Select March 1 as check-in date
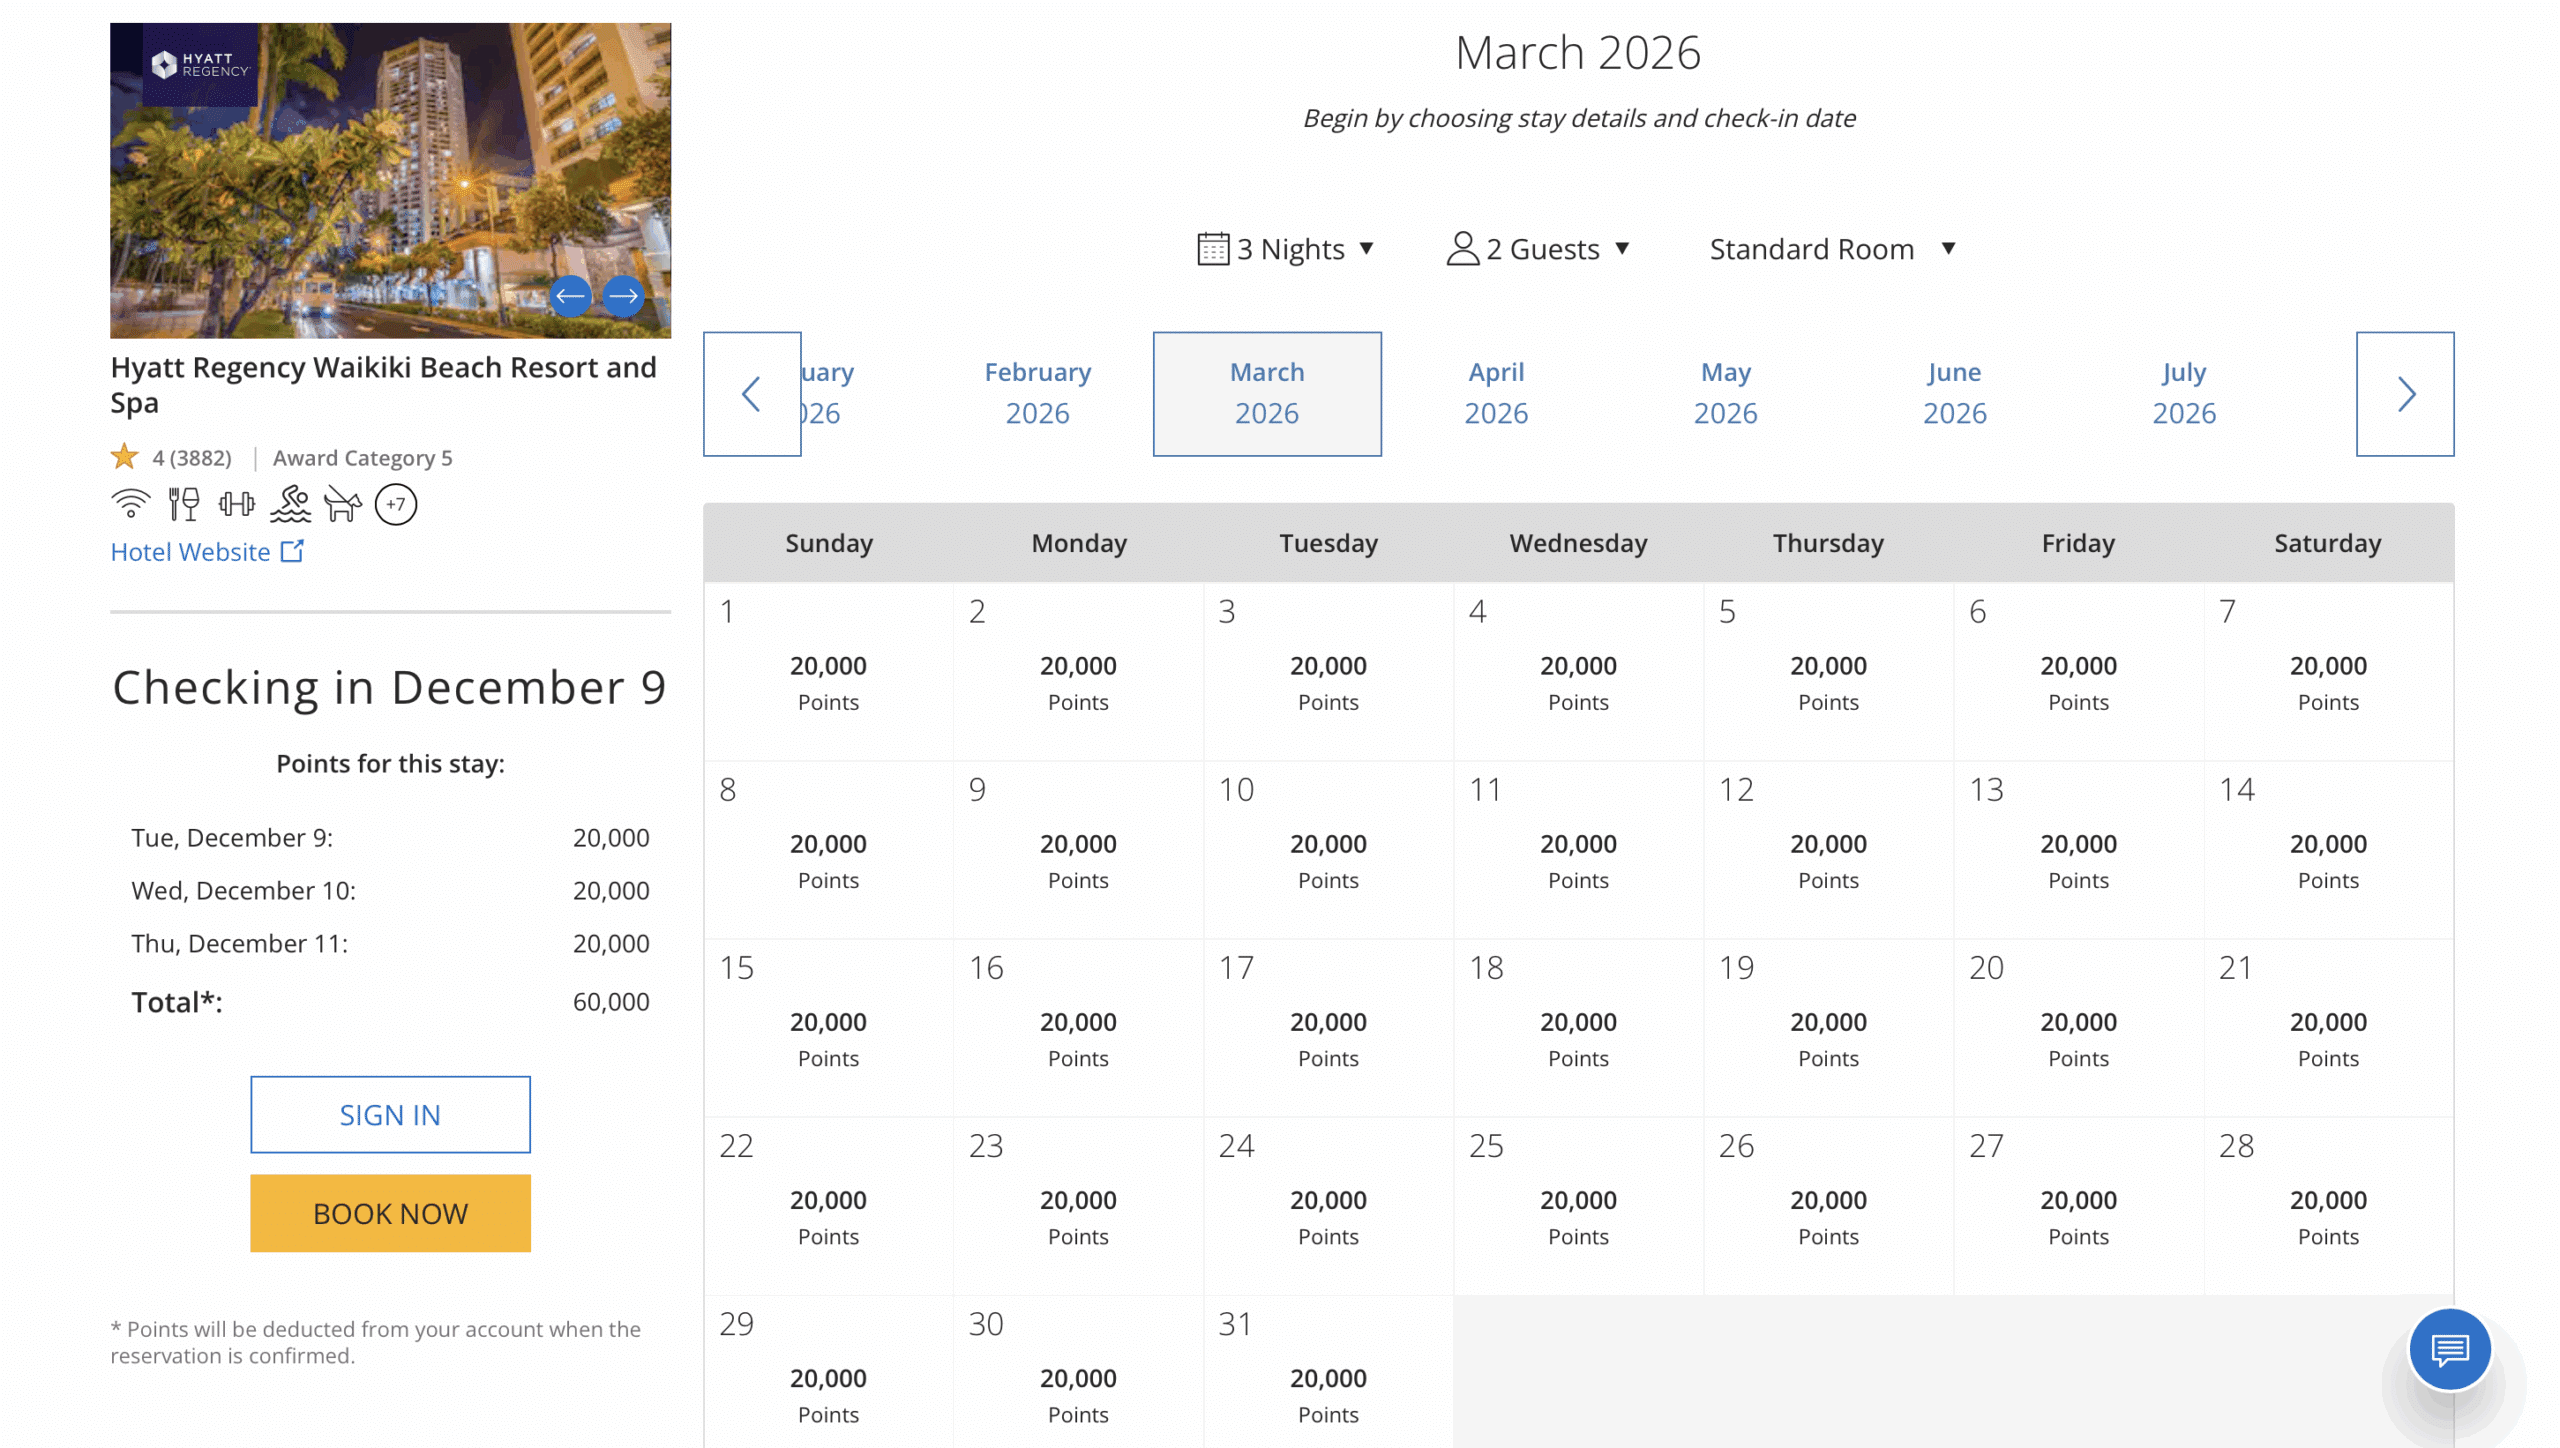 [x=828, y=671]
